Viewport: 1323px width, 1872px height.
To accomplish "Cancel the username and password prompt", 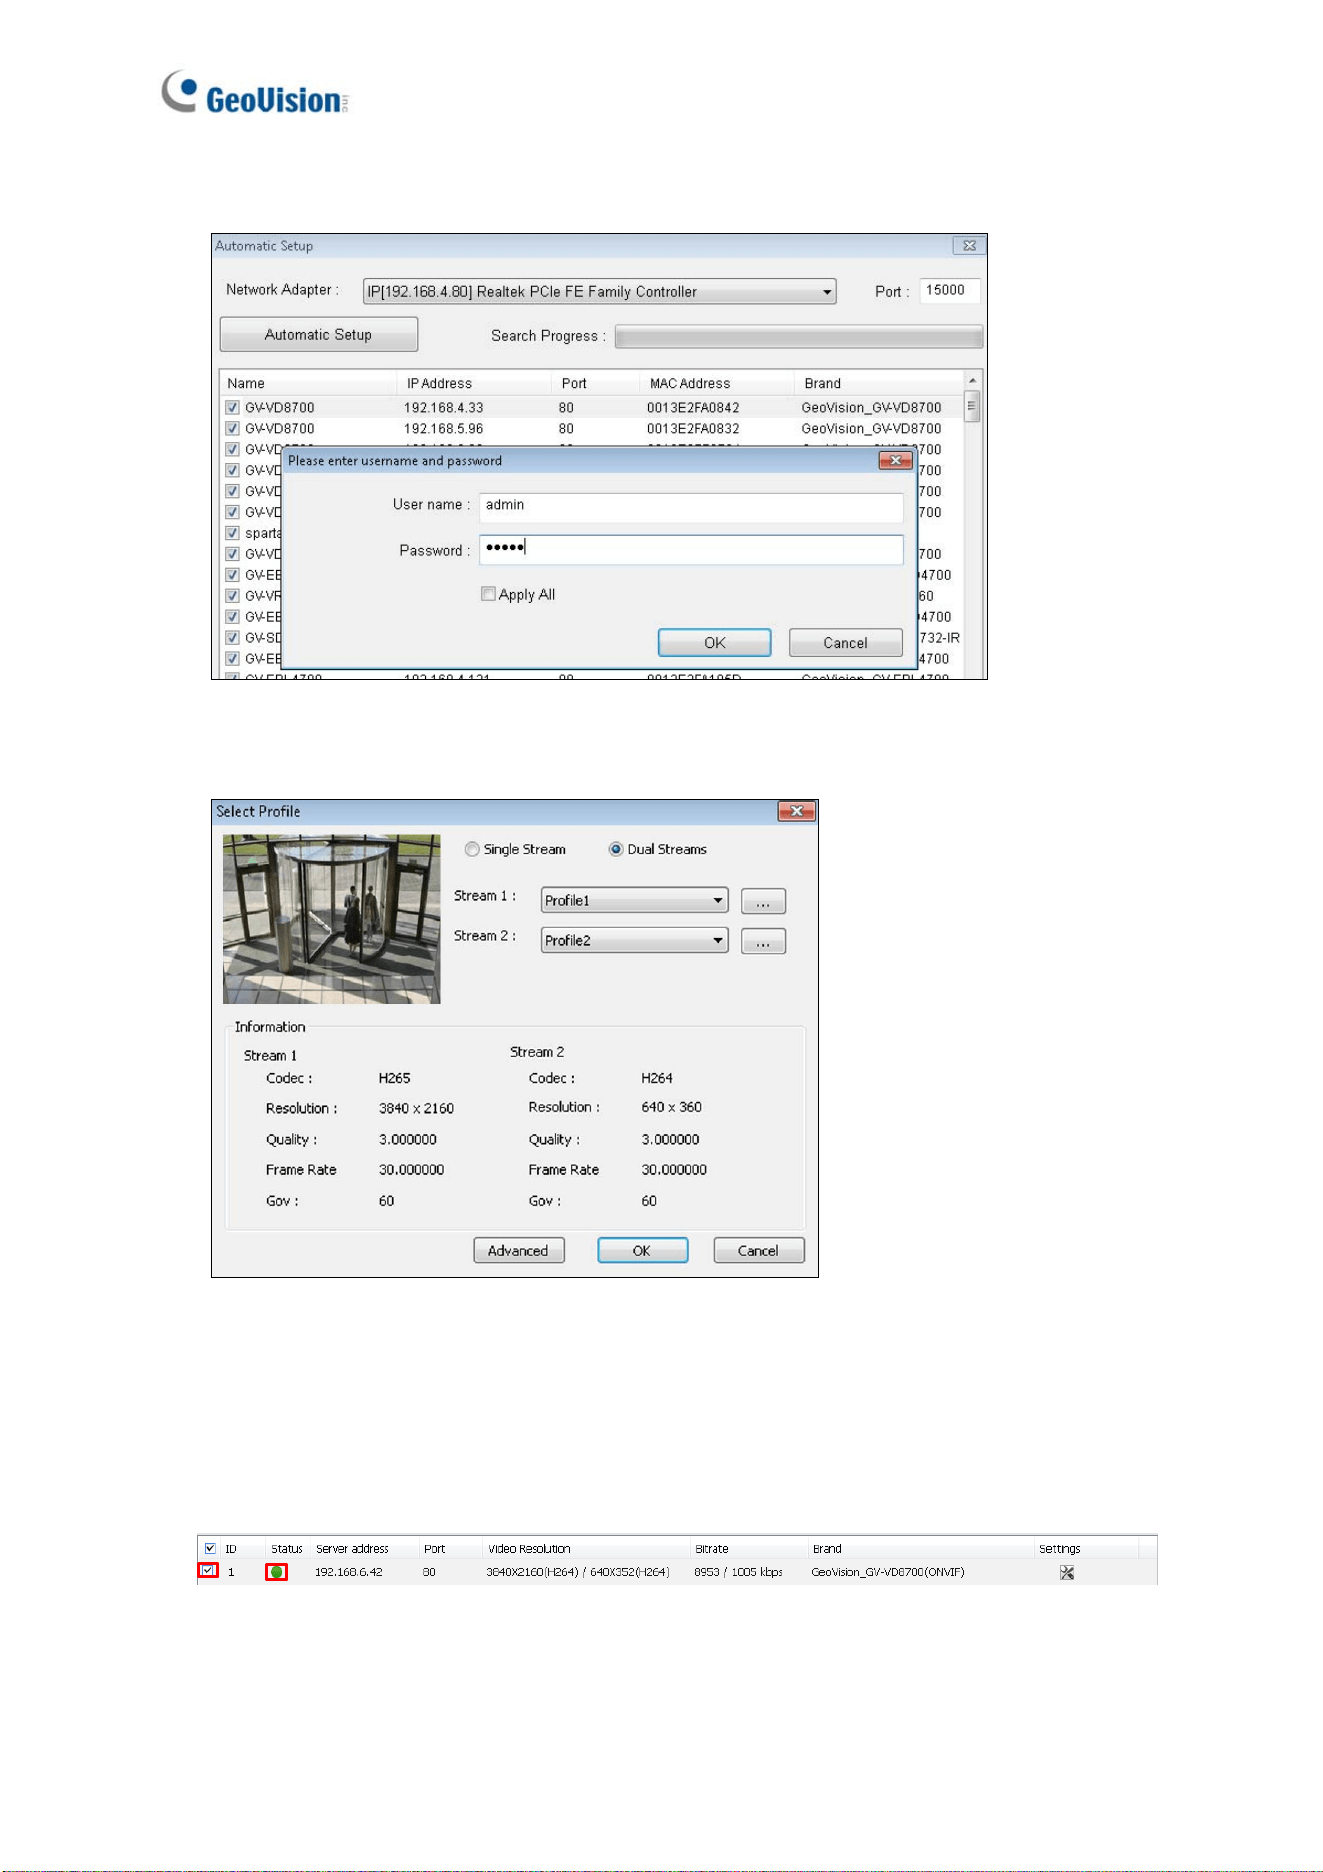I will pos(845,642).
